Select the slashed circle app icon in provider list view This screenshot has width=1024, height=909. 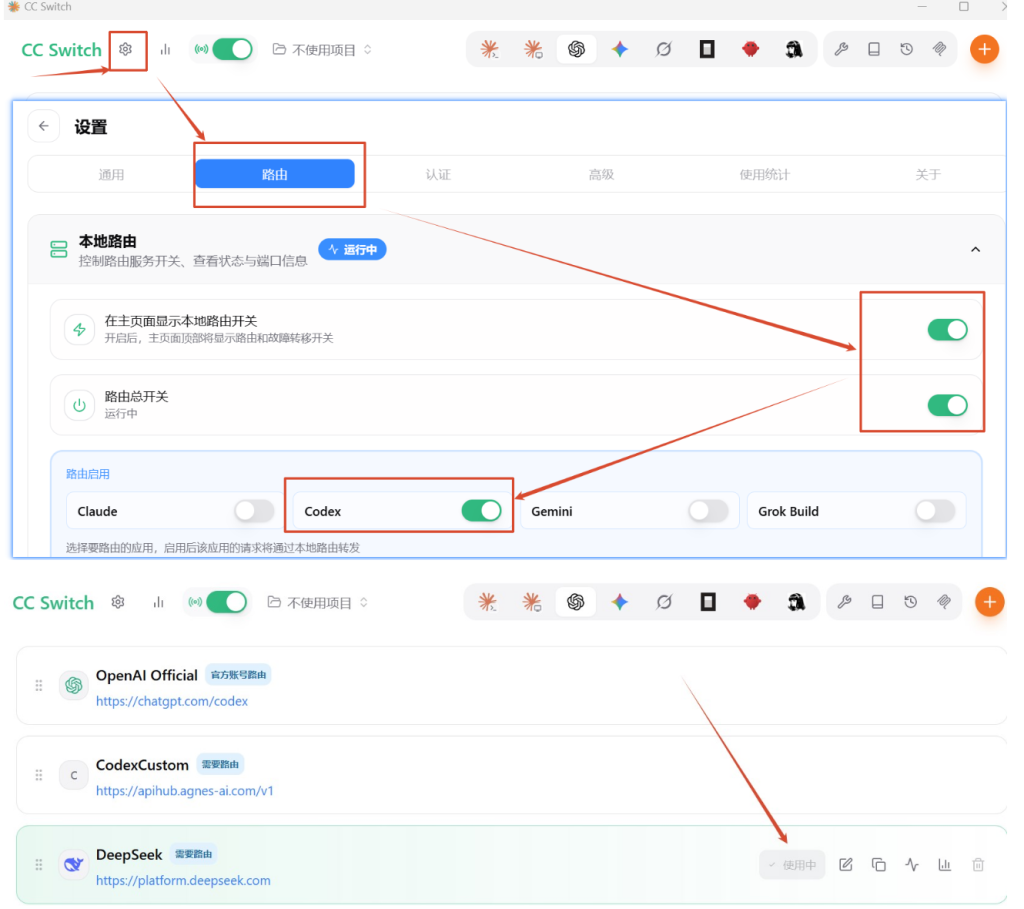pyautogui.click(x=664, y=602)
